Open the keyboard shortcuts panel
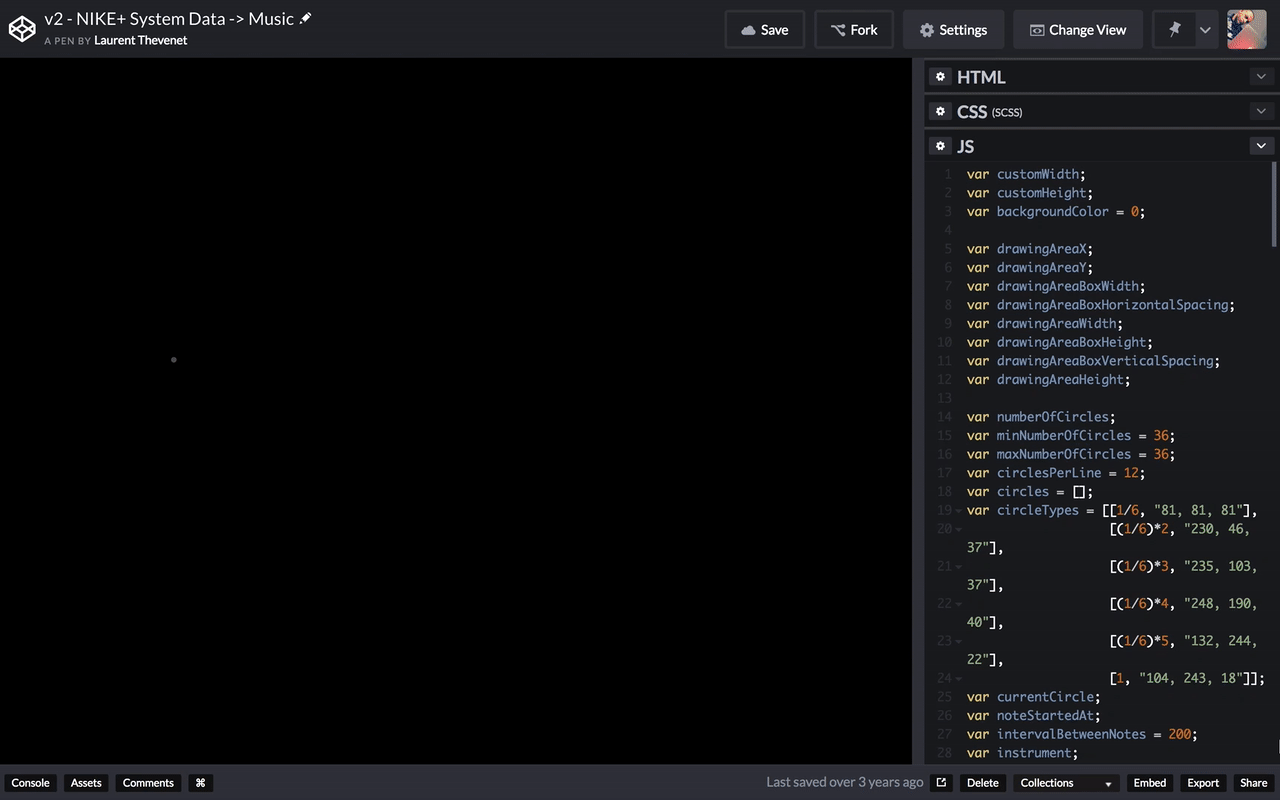Image resolution: width=1280 pixels, height=800 pixels. (x=199, y=783)
